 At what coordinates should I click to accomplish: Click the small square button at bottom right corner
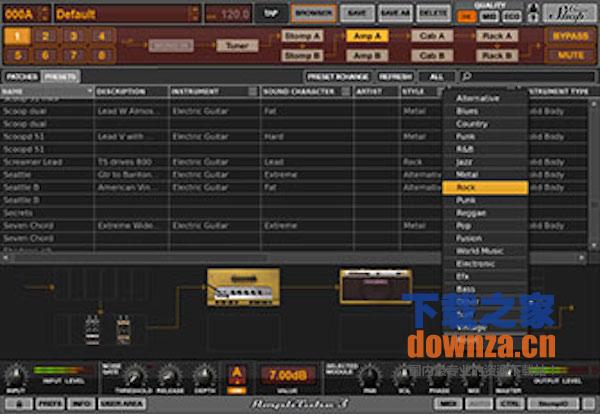589,403
